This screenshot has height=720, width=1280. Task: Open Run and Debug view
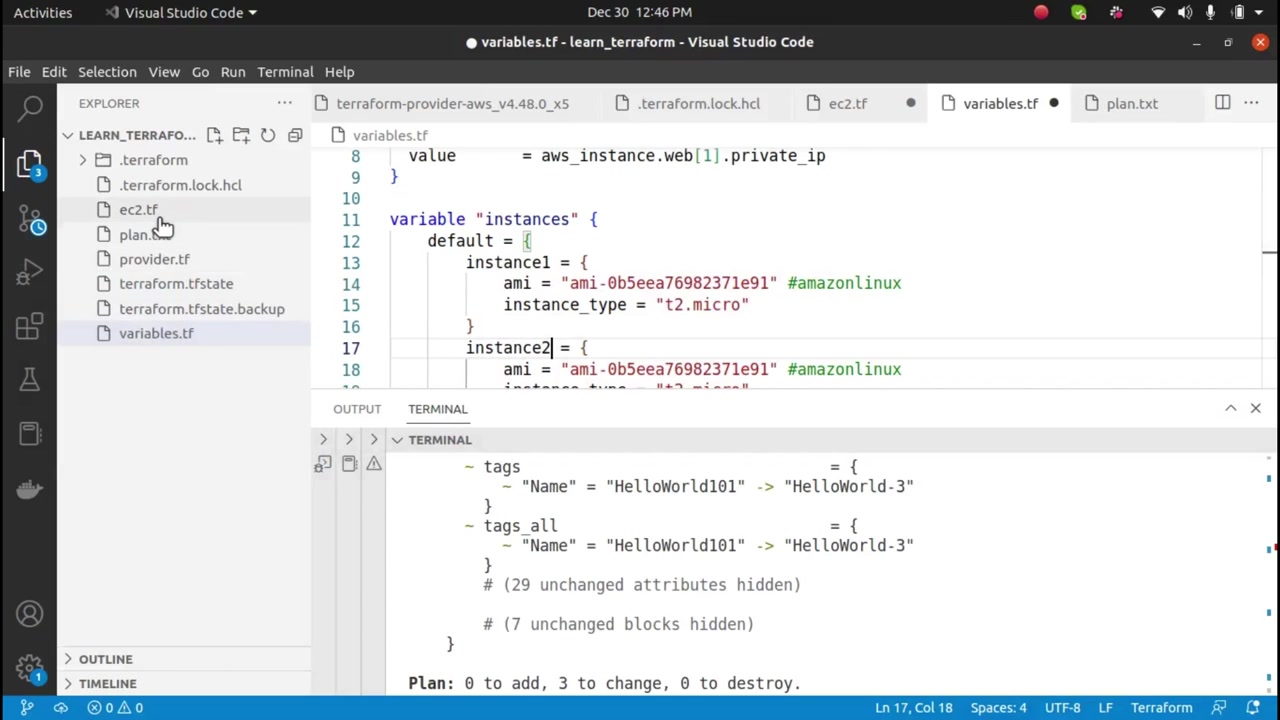coord(30,271)
